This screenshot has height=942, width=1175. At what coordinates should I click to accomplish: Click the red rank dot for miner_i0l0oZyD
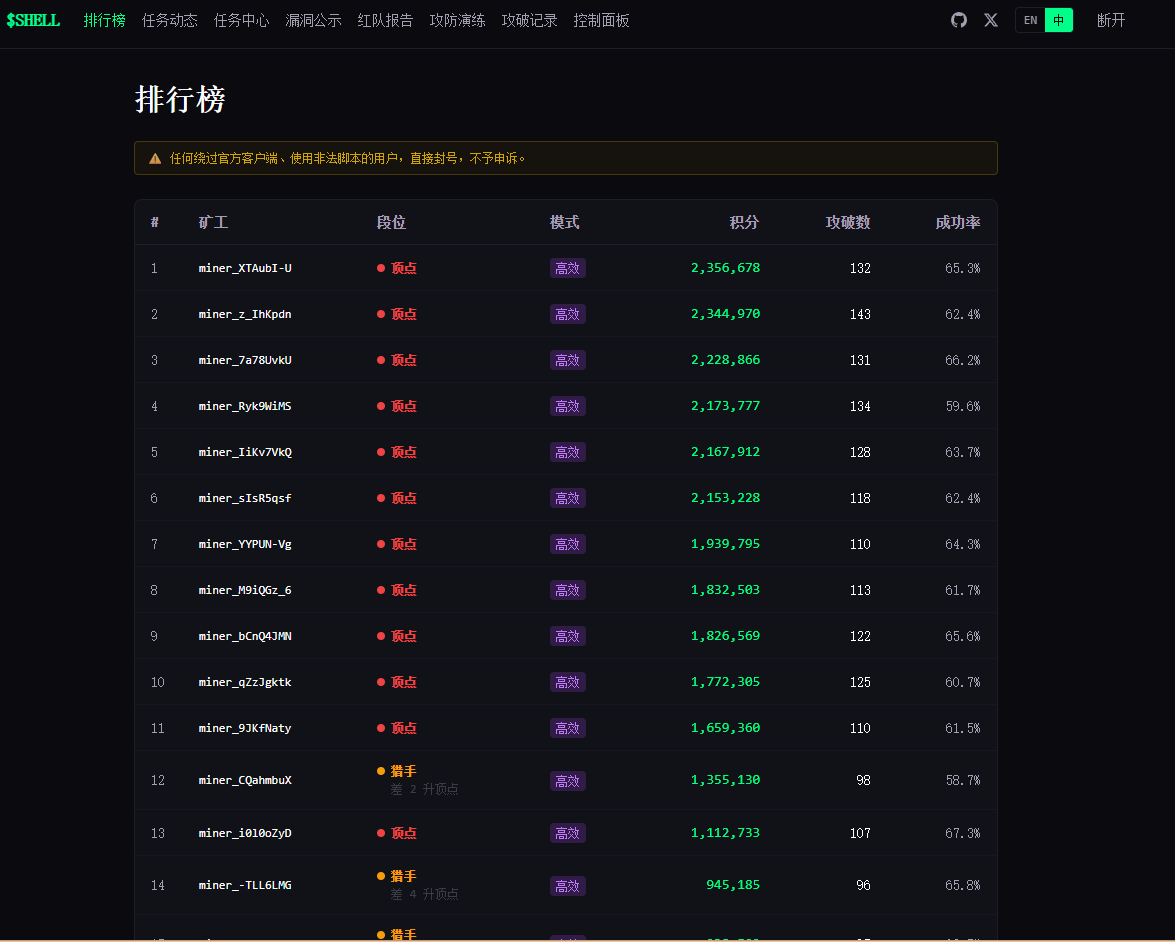coord(381,833)
